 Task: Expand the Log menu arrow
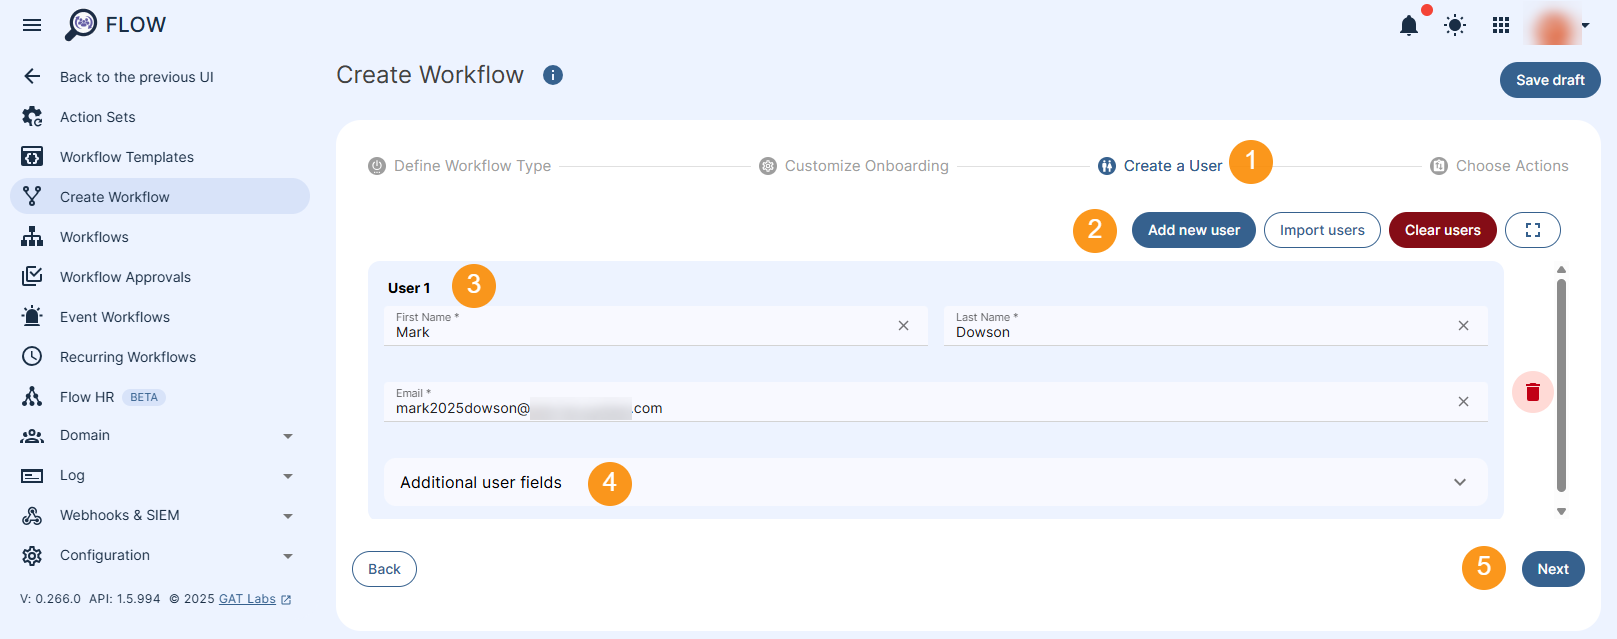(288, 476)
